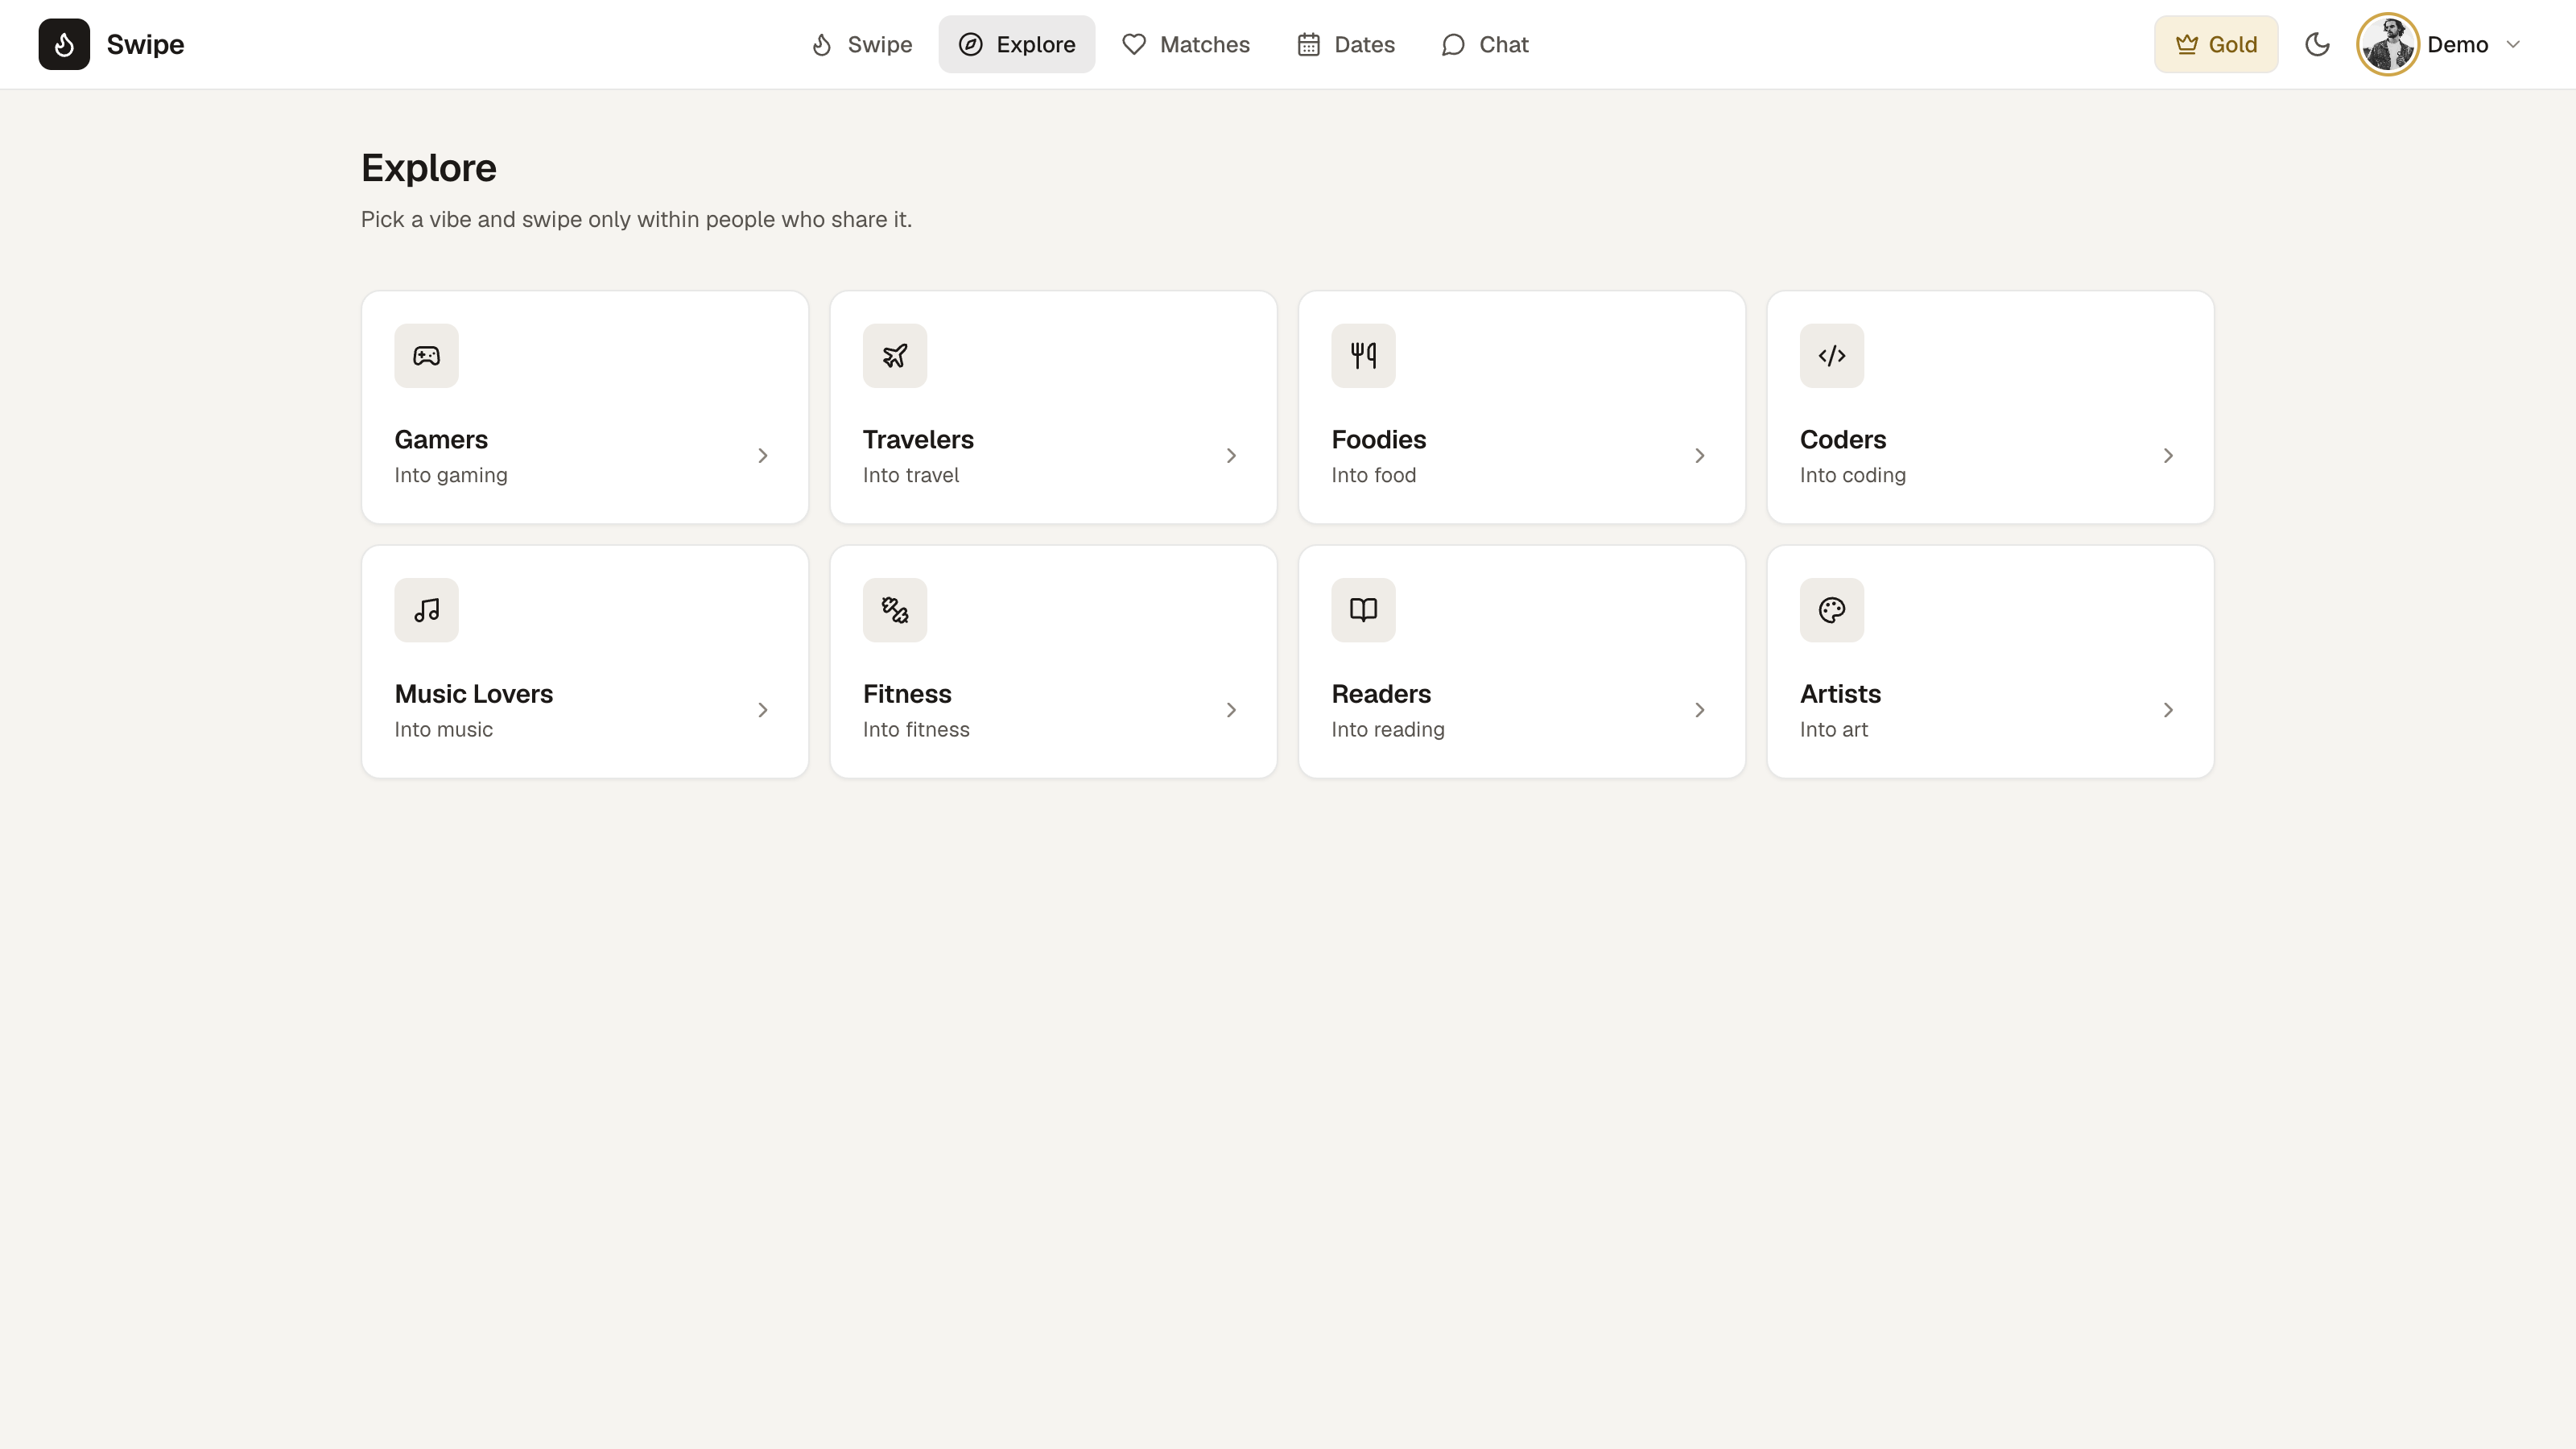
Task: Click the Gold upgrade button
Action: click(2216, 44)
